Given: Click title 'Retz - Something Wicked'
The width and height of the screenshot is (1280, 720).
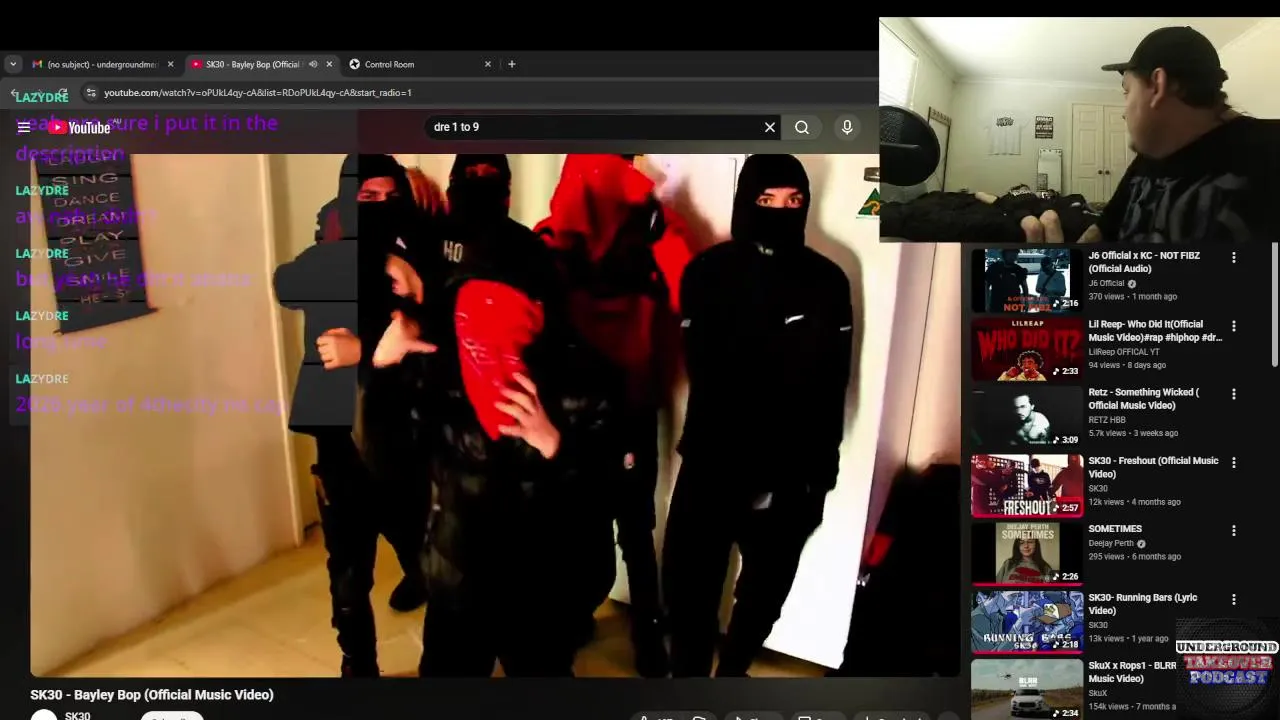Looking at the screenshot, I should (1143, 399).
